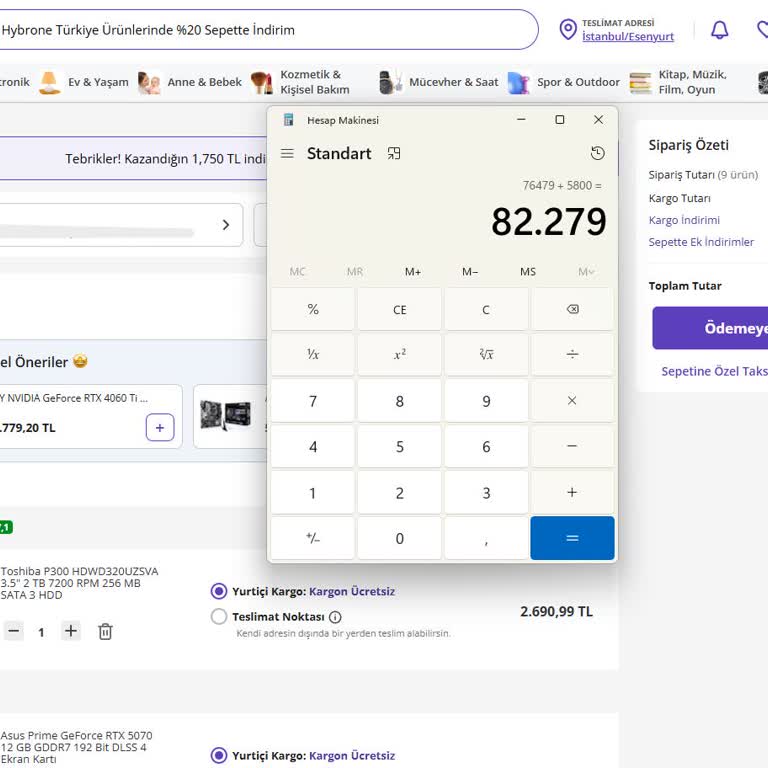Click the 82.279 calculator result display
Image resolution: width=768 pixels, height=768 pixels.
coord(549,221)
